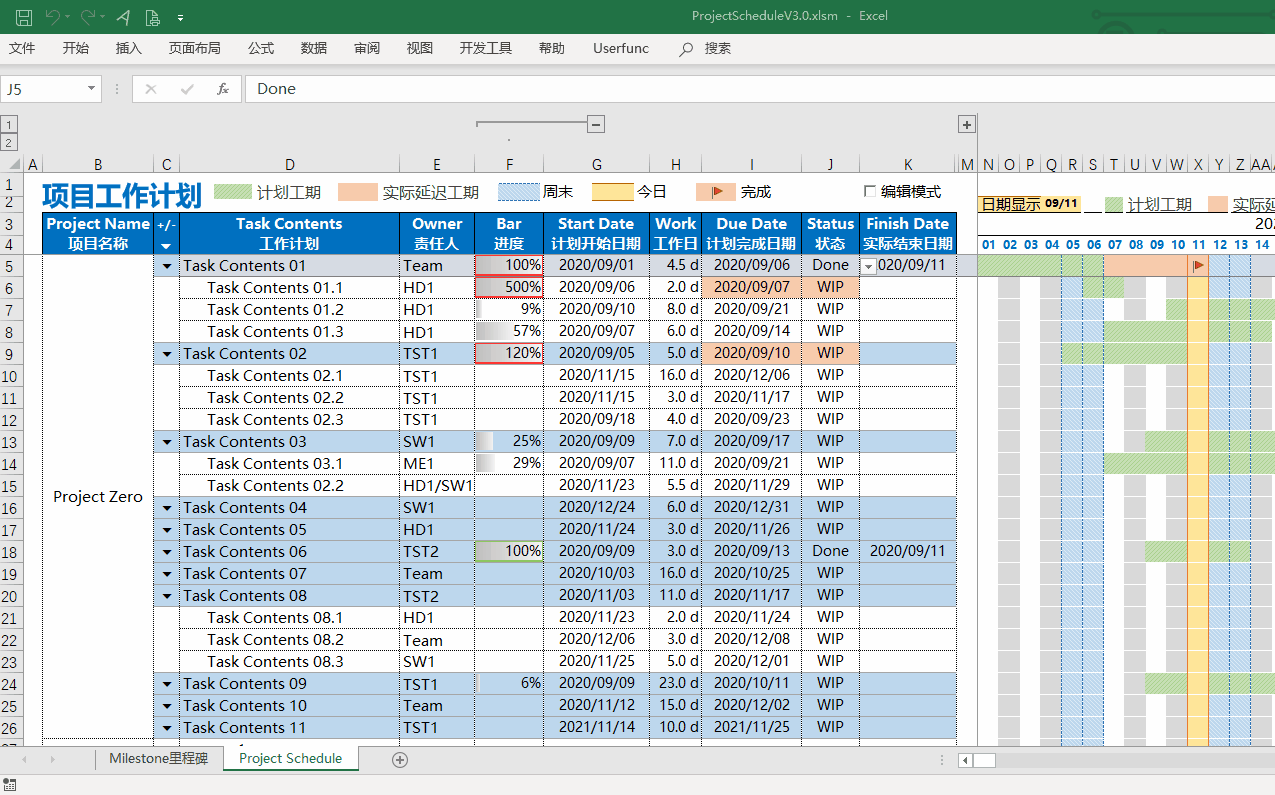1275x795 pixels.
Task: Switch to the 开始 ribbon tab
Action: click(75, 48)
